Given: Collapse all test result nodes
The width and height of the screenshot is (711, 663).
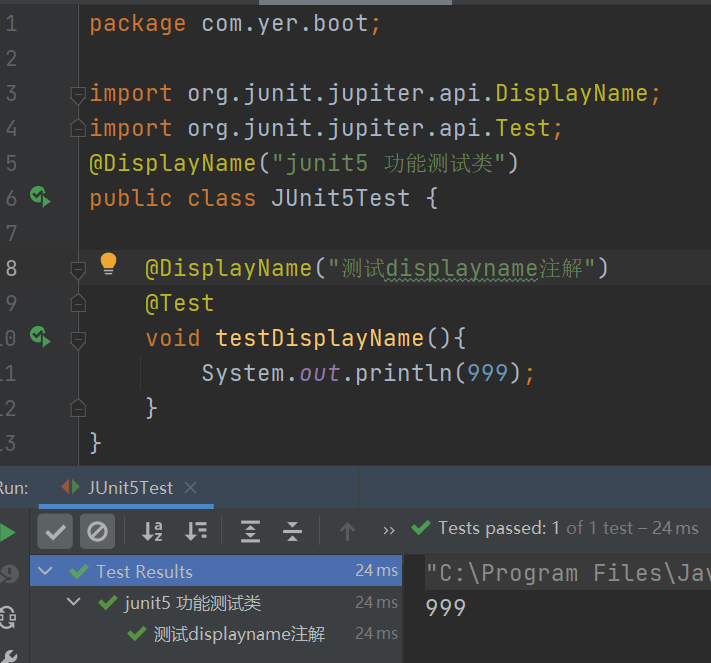Looking at the screenshot, I should 292,531.
